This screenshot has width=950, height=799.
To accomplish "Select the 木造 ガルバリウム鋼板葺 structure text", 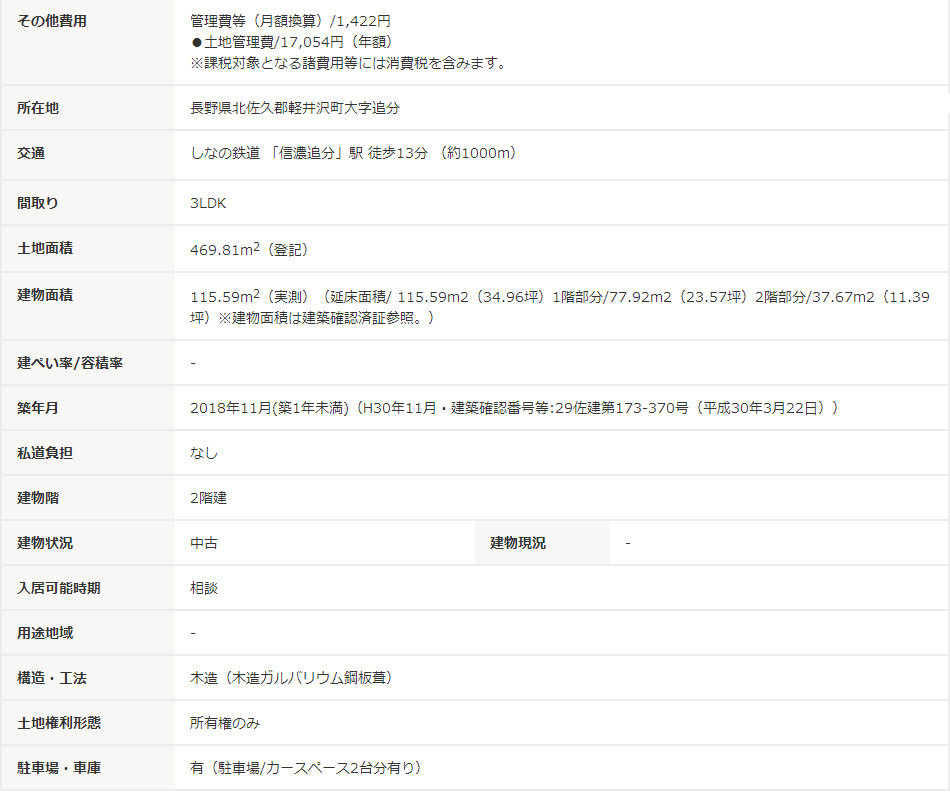I will tap(291, 678).
